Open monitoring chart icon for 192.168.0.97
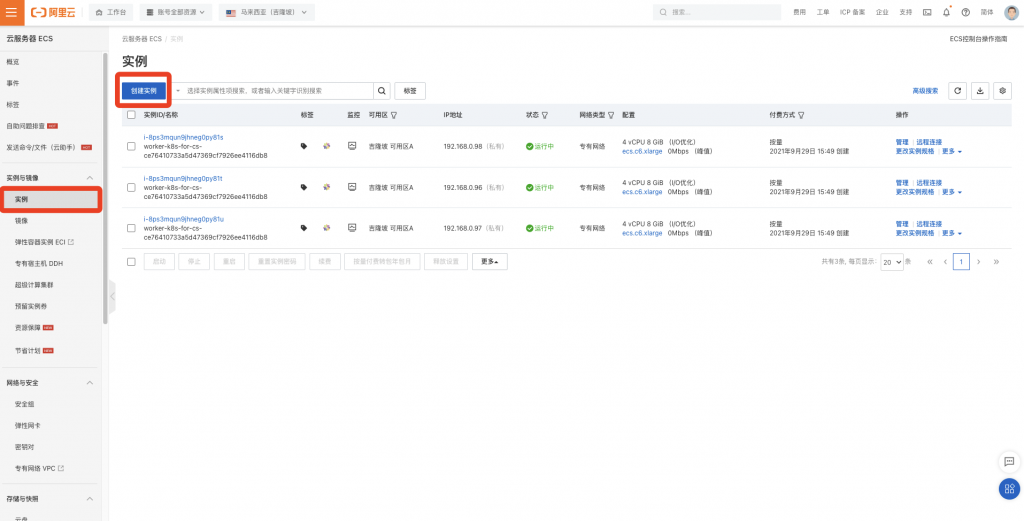This screenshot has height=521, width=1024. pos(352,227)
